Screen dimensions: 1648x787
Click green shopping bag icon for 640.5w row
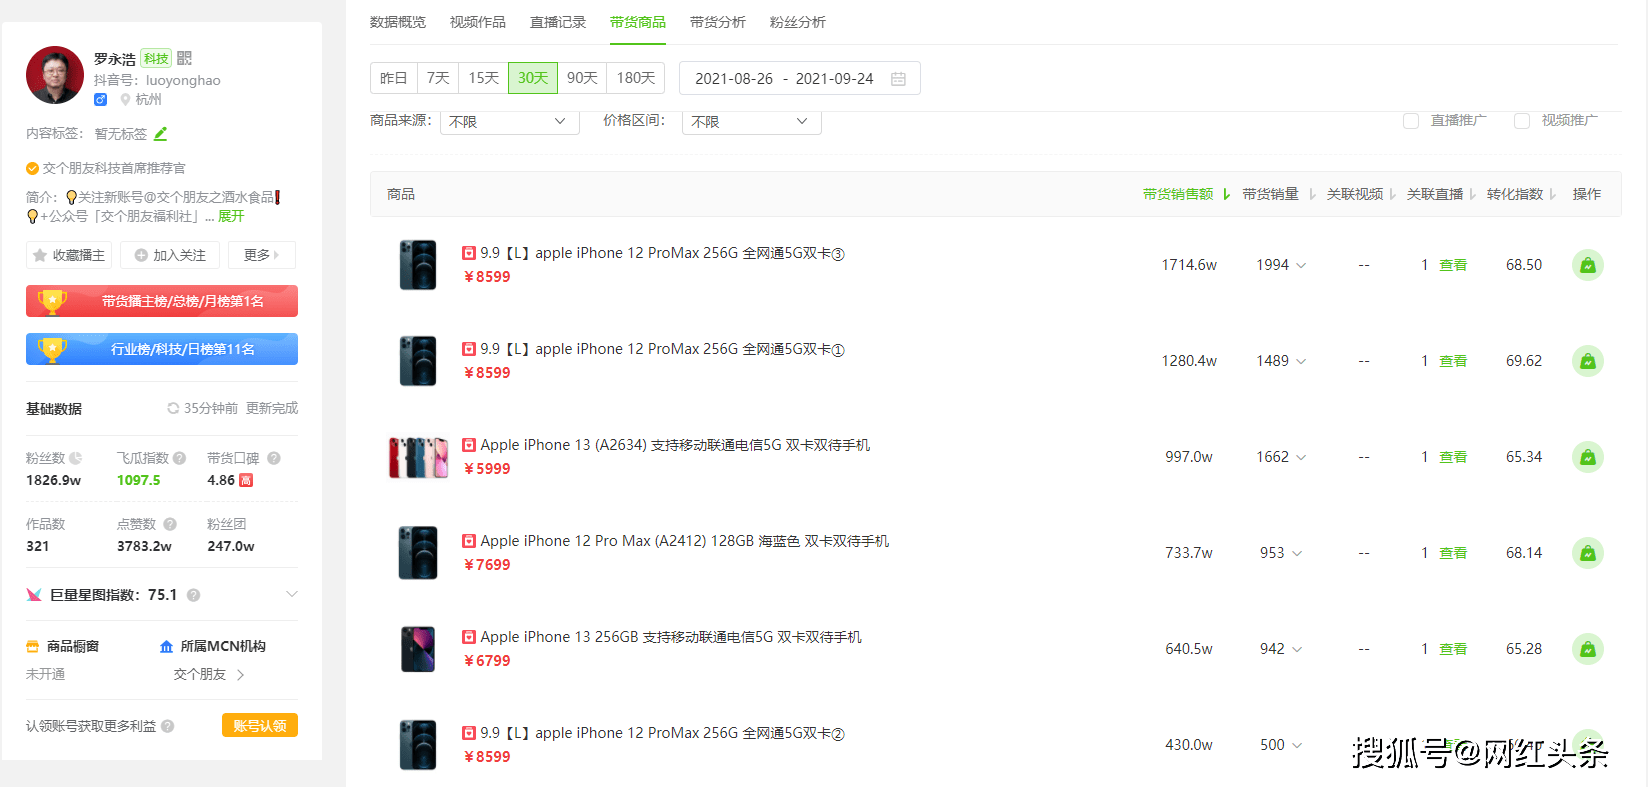click(x=1587, y=649)
